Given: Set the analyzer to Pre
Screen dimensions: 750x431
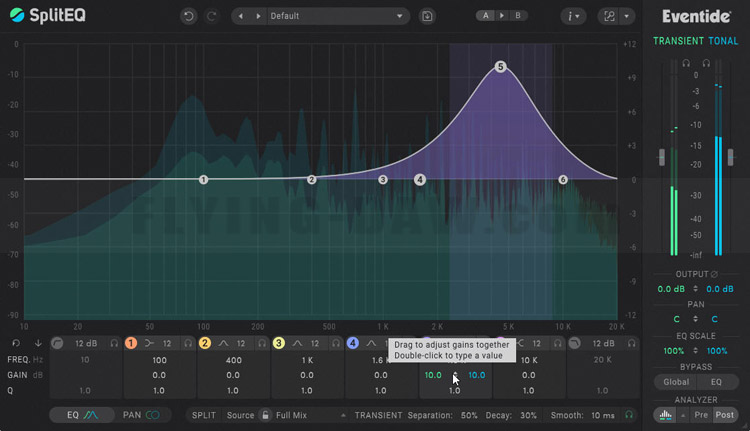Looking at the screenshot, I should (701, 415).
